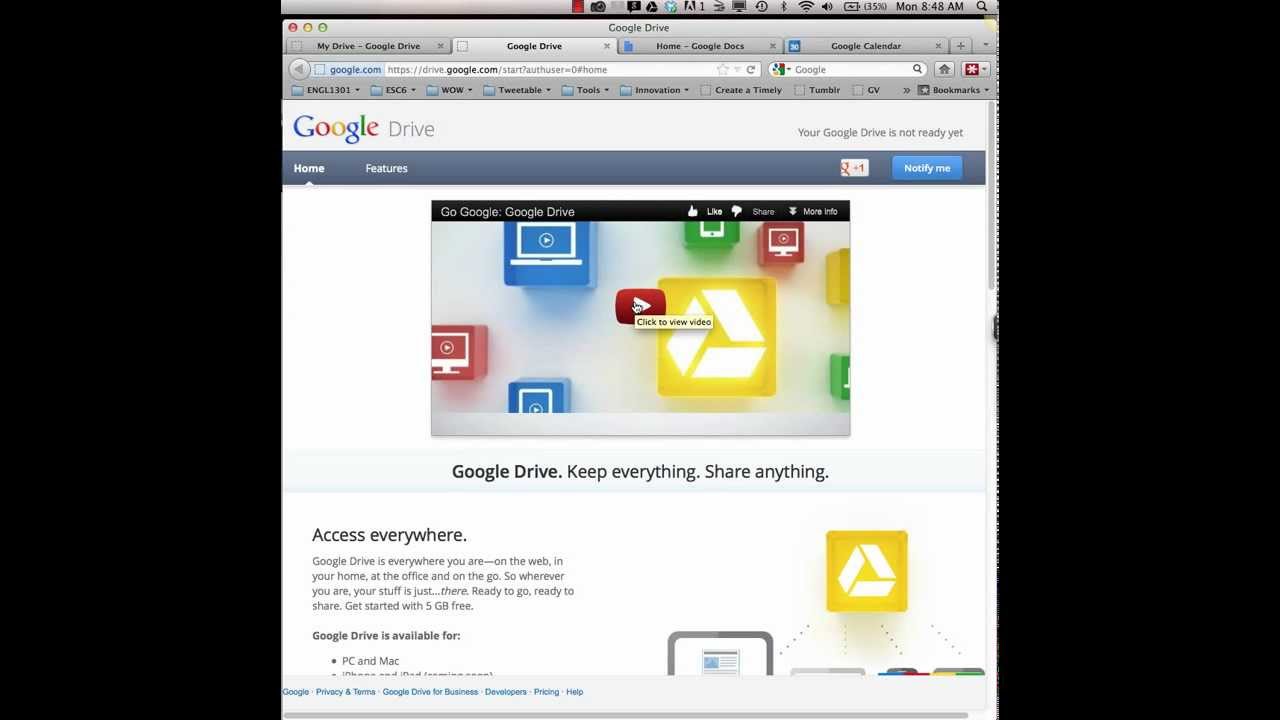Image resolution: width=1280 pixels, height=720 pixels.
Task: Open a new tab with plus button
Action: (x=961, y=46)
